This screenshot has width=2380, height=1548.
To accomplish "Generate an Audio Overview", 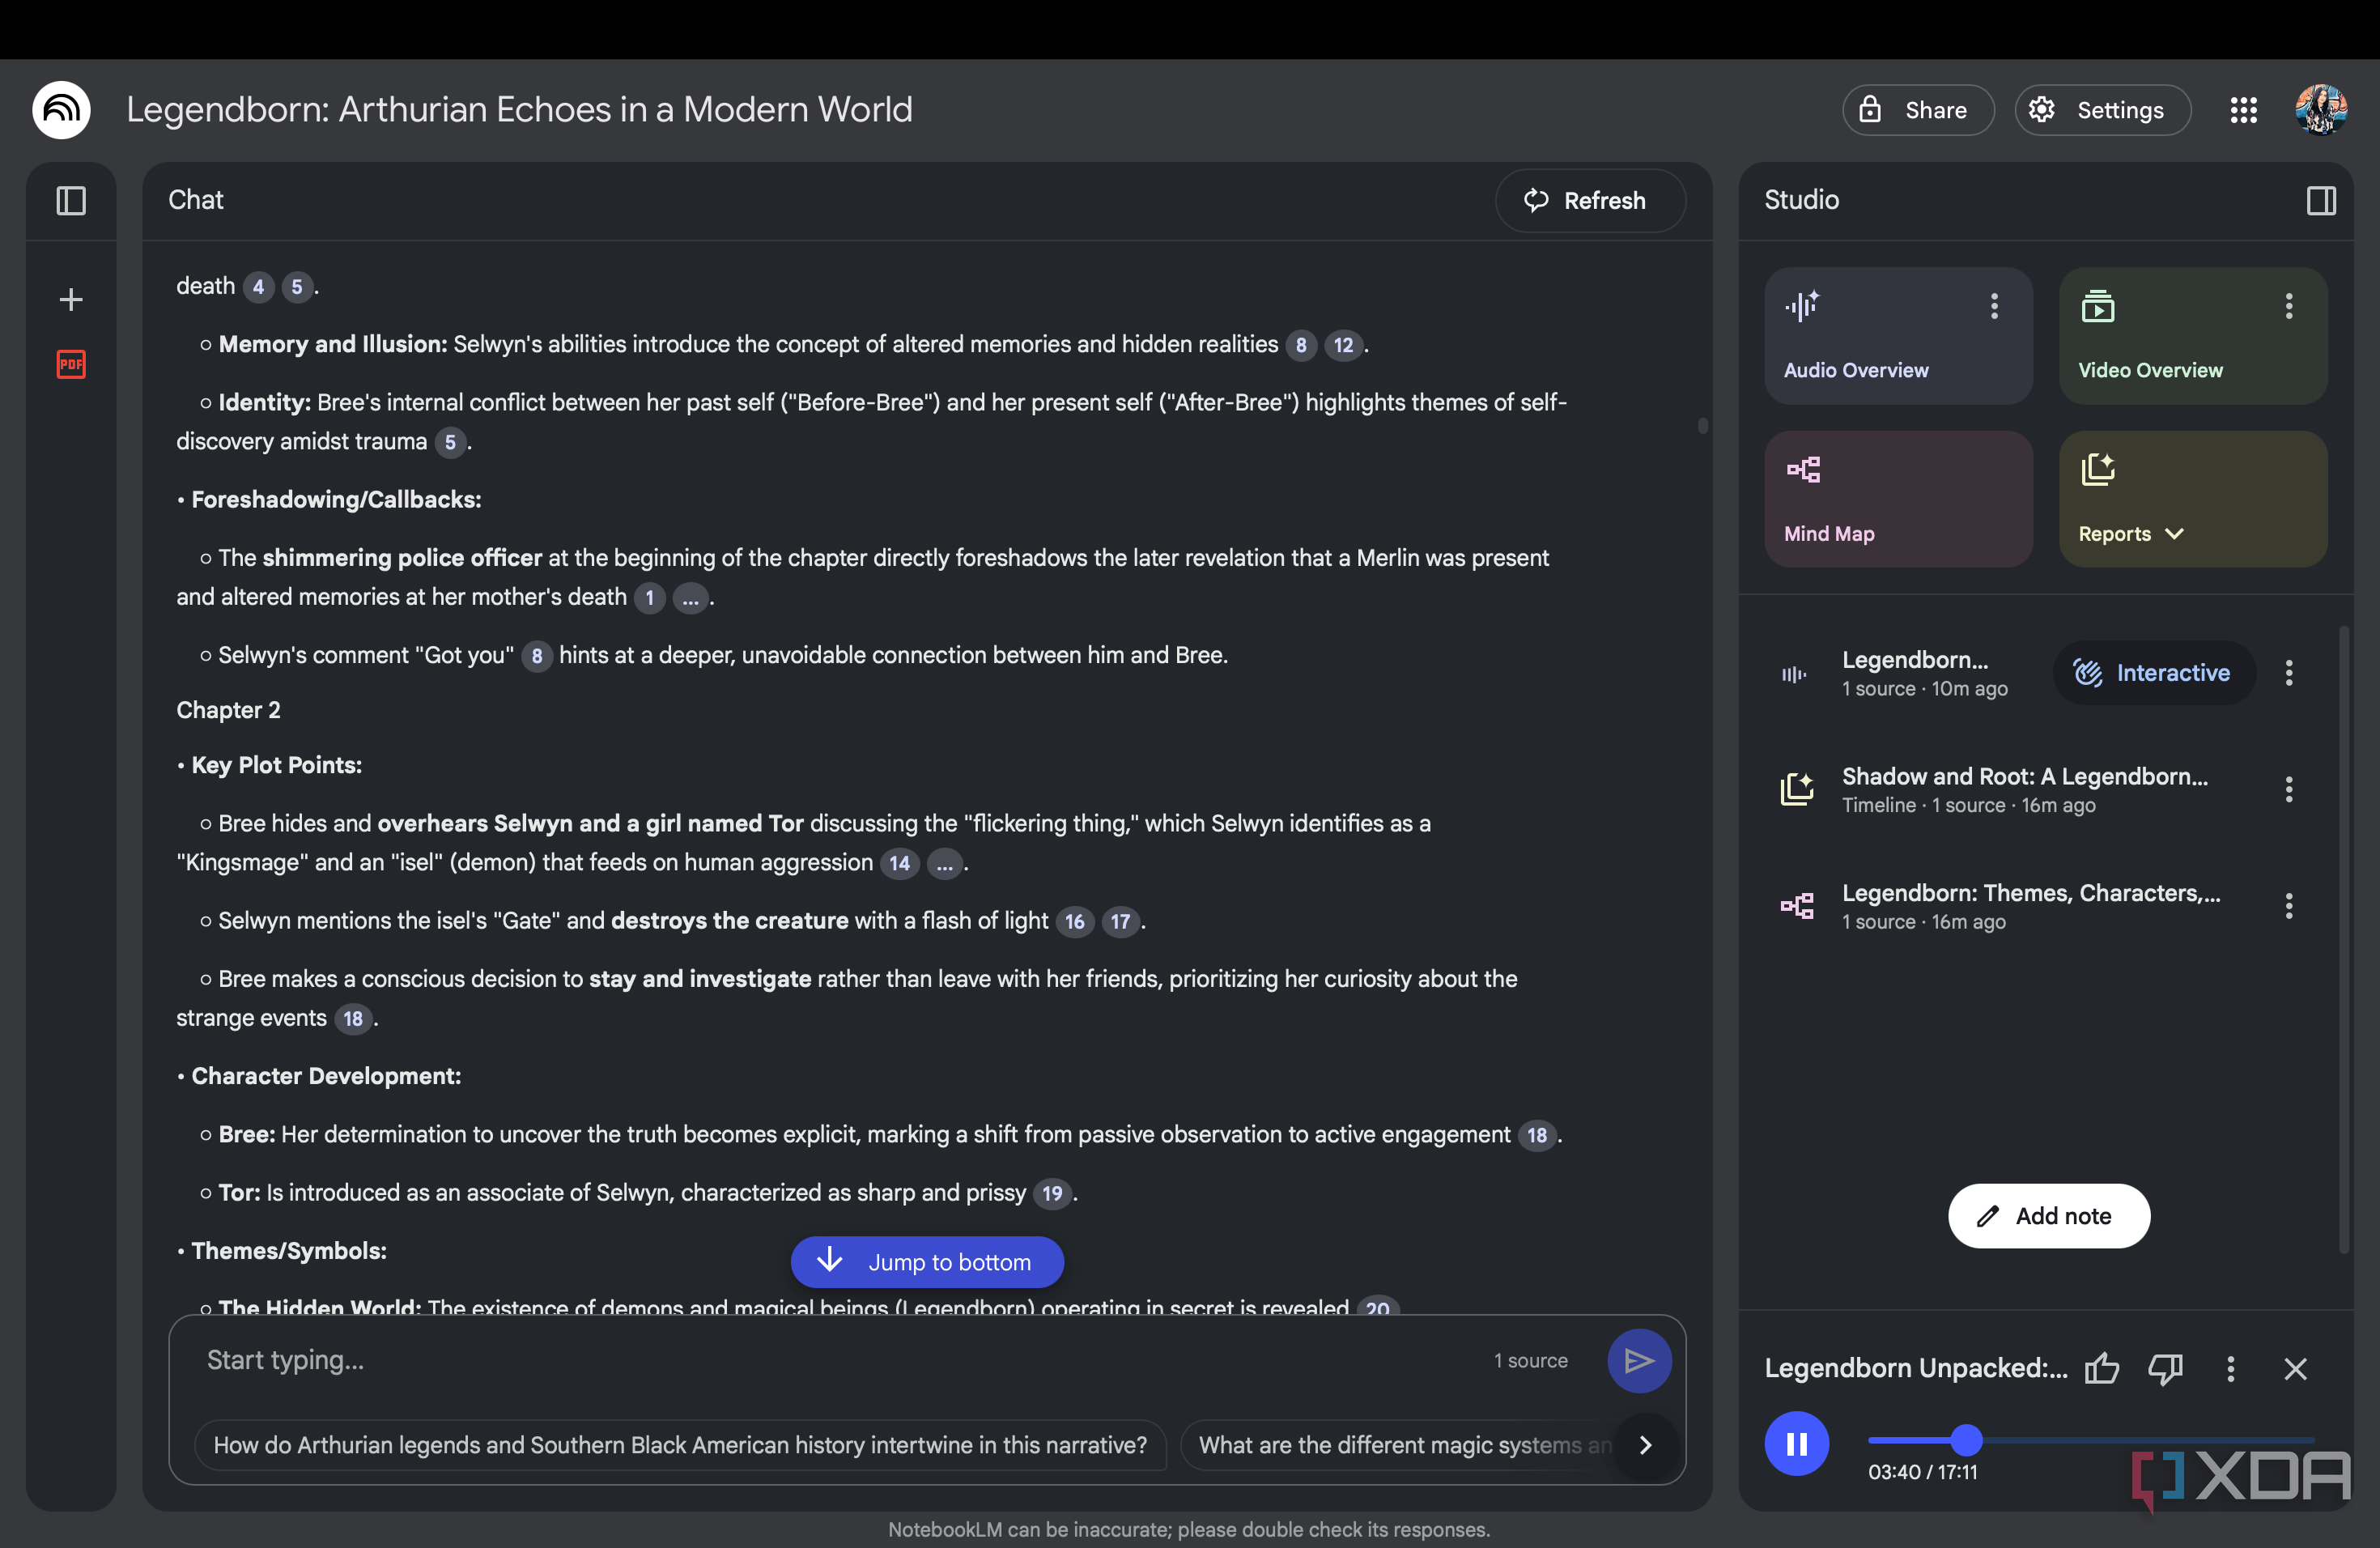I will [x=1897, y=336].
